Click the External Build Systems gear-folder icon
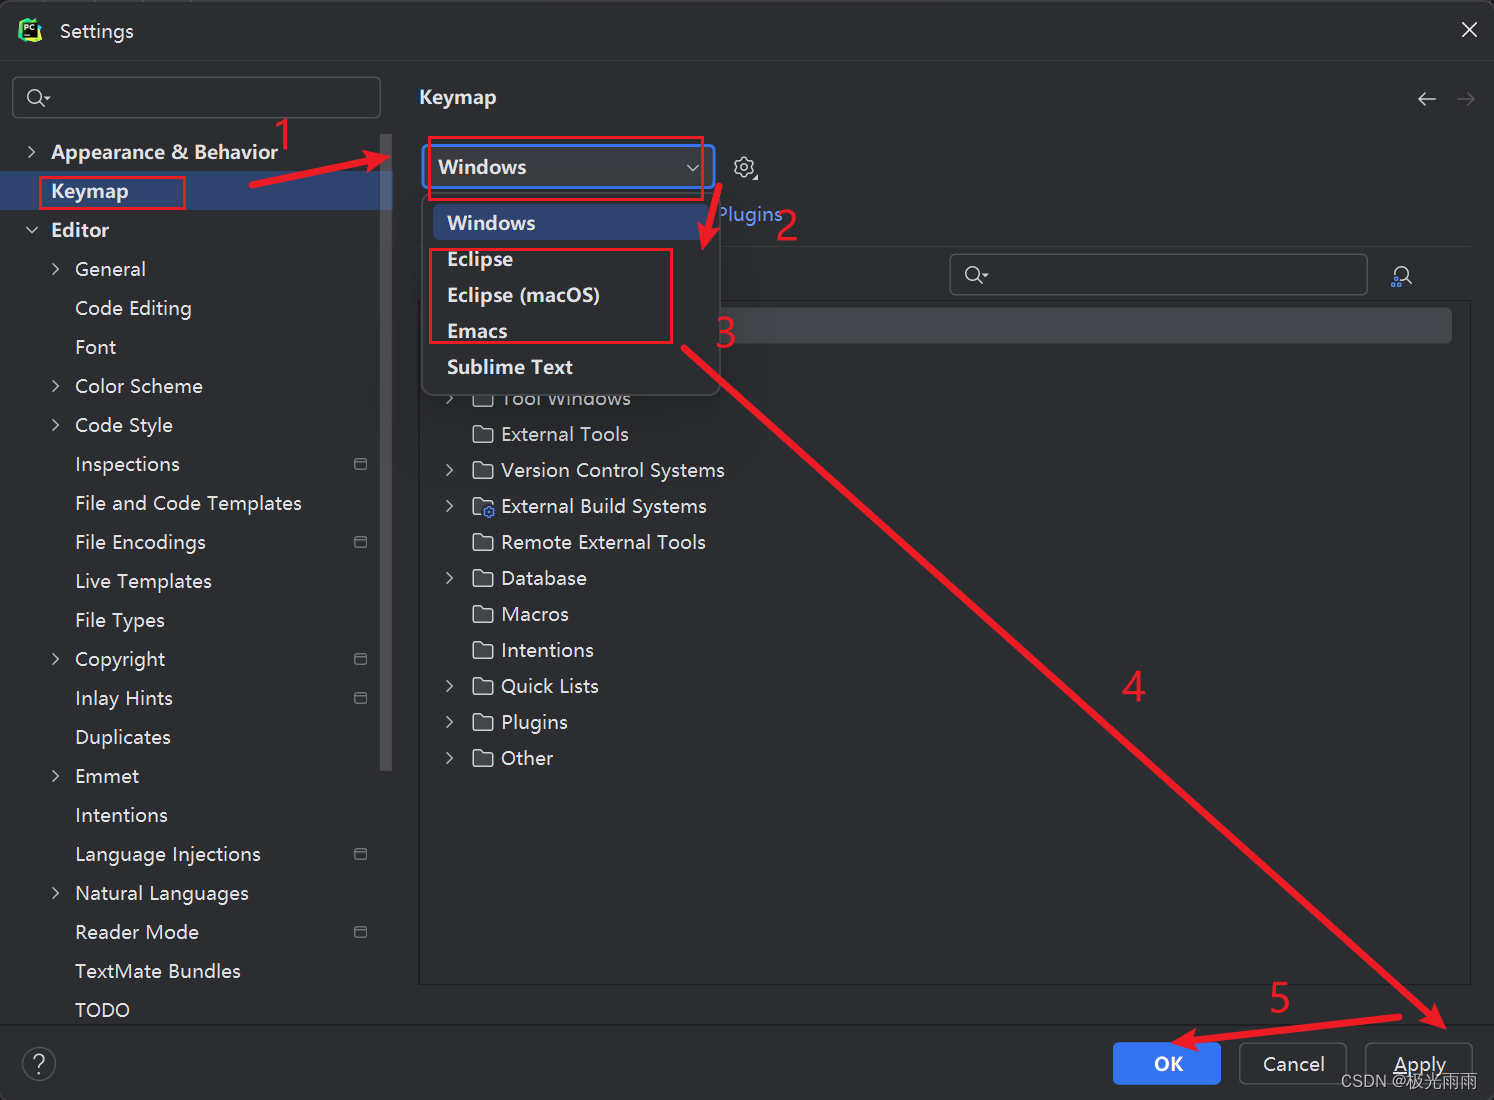1494x1100 pixels. pyautogui.click(x=483, y=506)
